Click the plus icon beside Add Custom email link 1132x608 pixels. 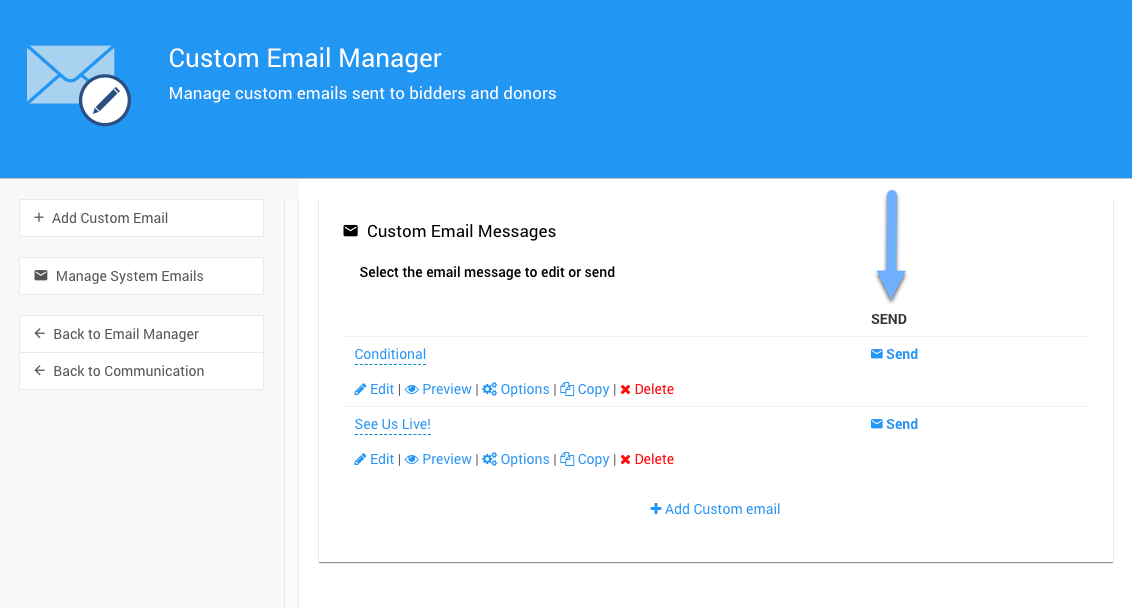(x=656, y=509)
